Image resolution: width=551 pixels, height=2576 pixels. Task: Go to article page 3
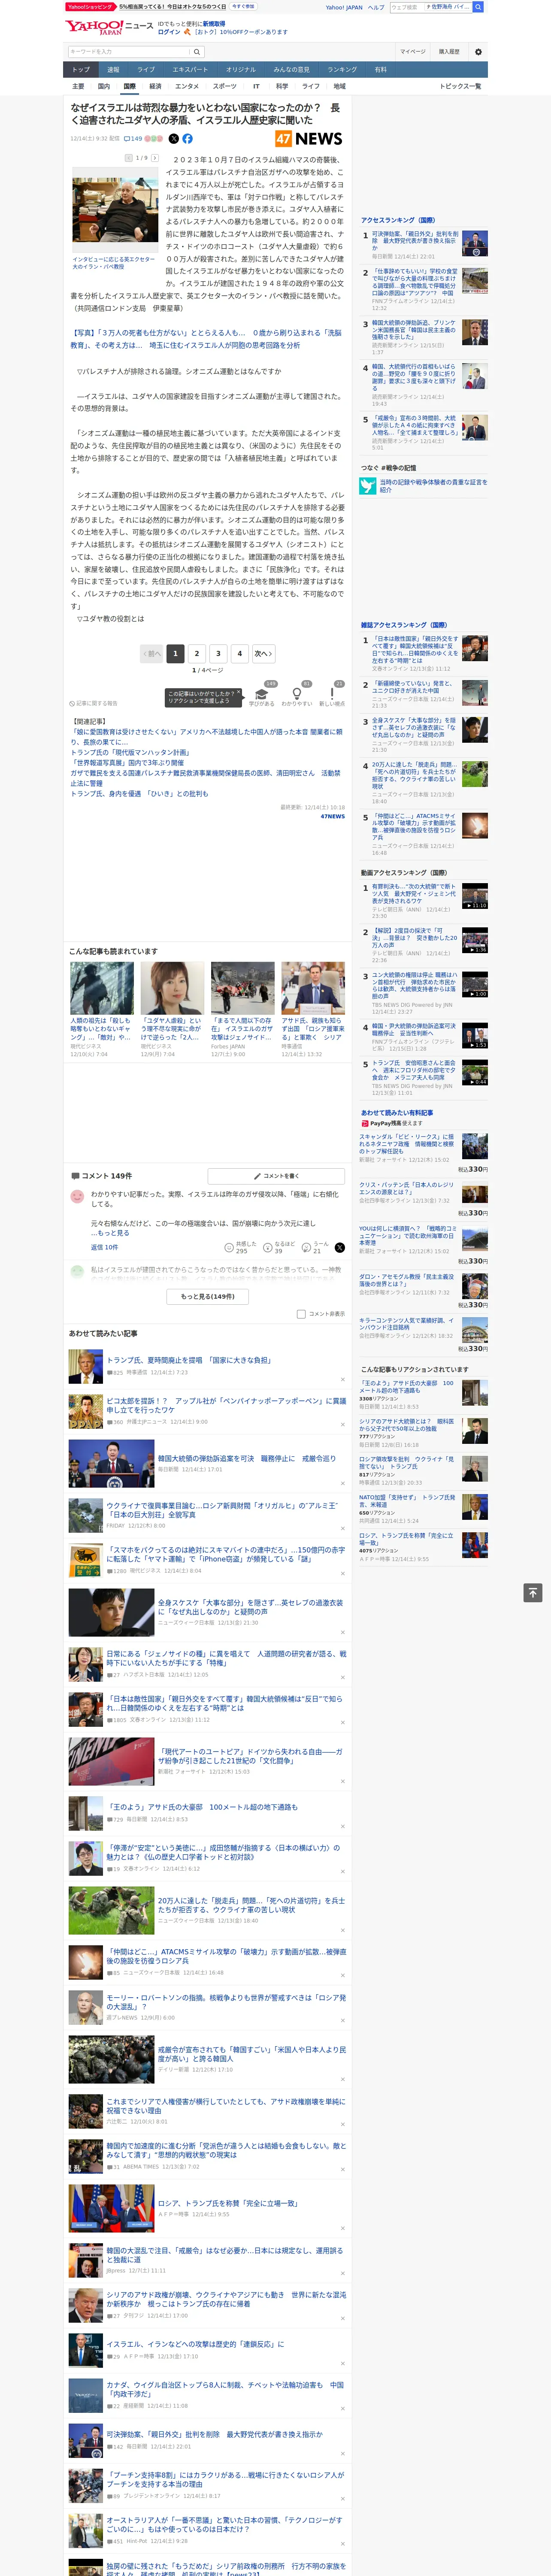coord(218,653)
